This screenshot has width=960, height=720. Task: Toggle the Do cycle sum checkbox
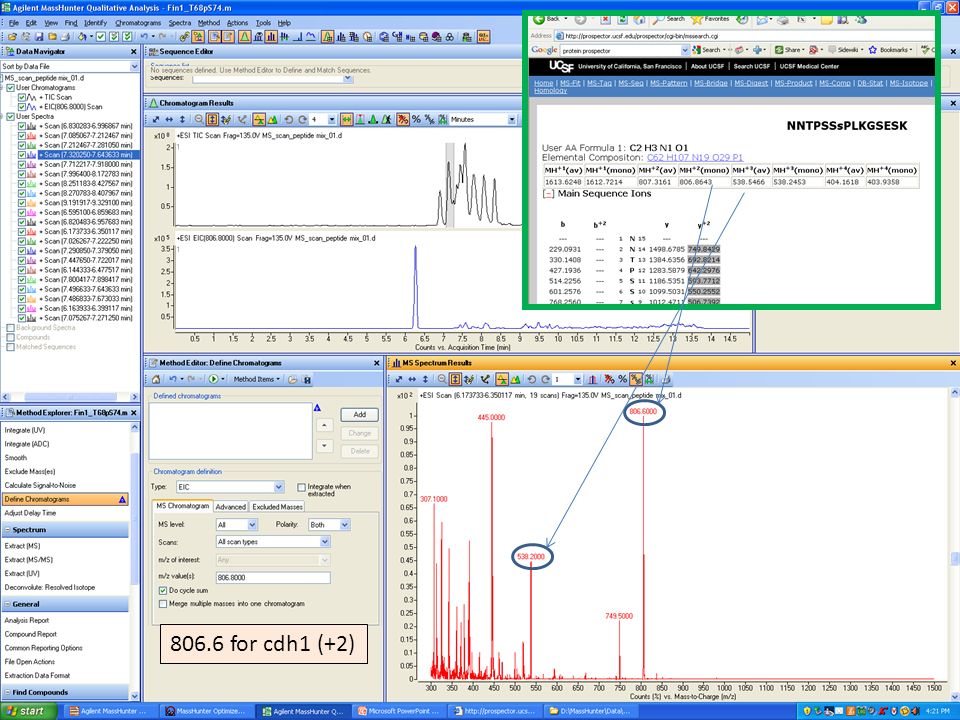(x=163, y=591)
